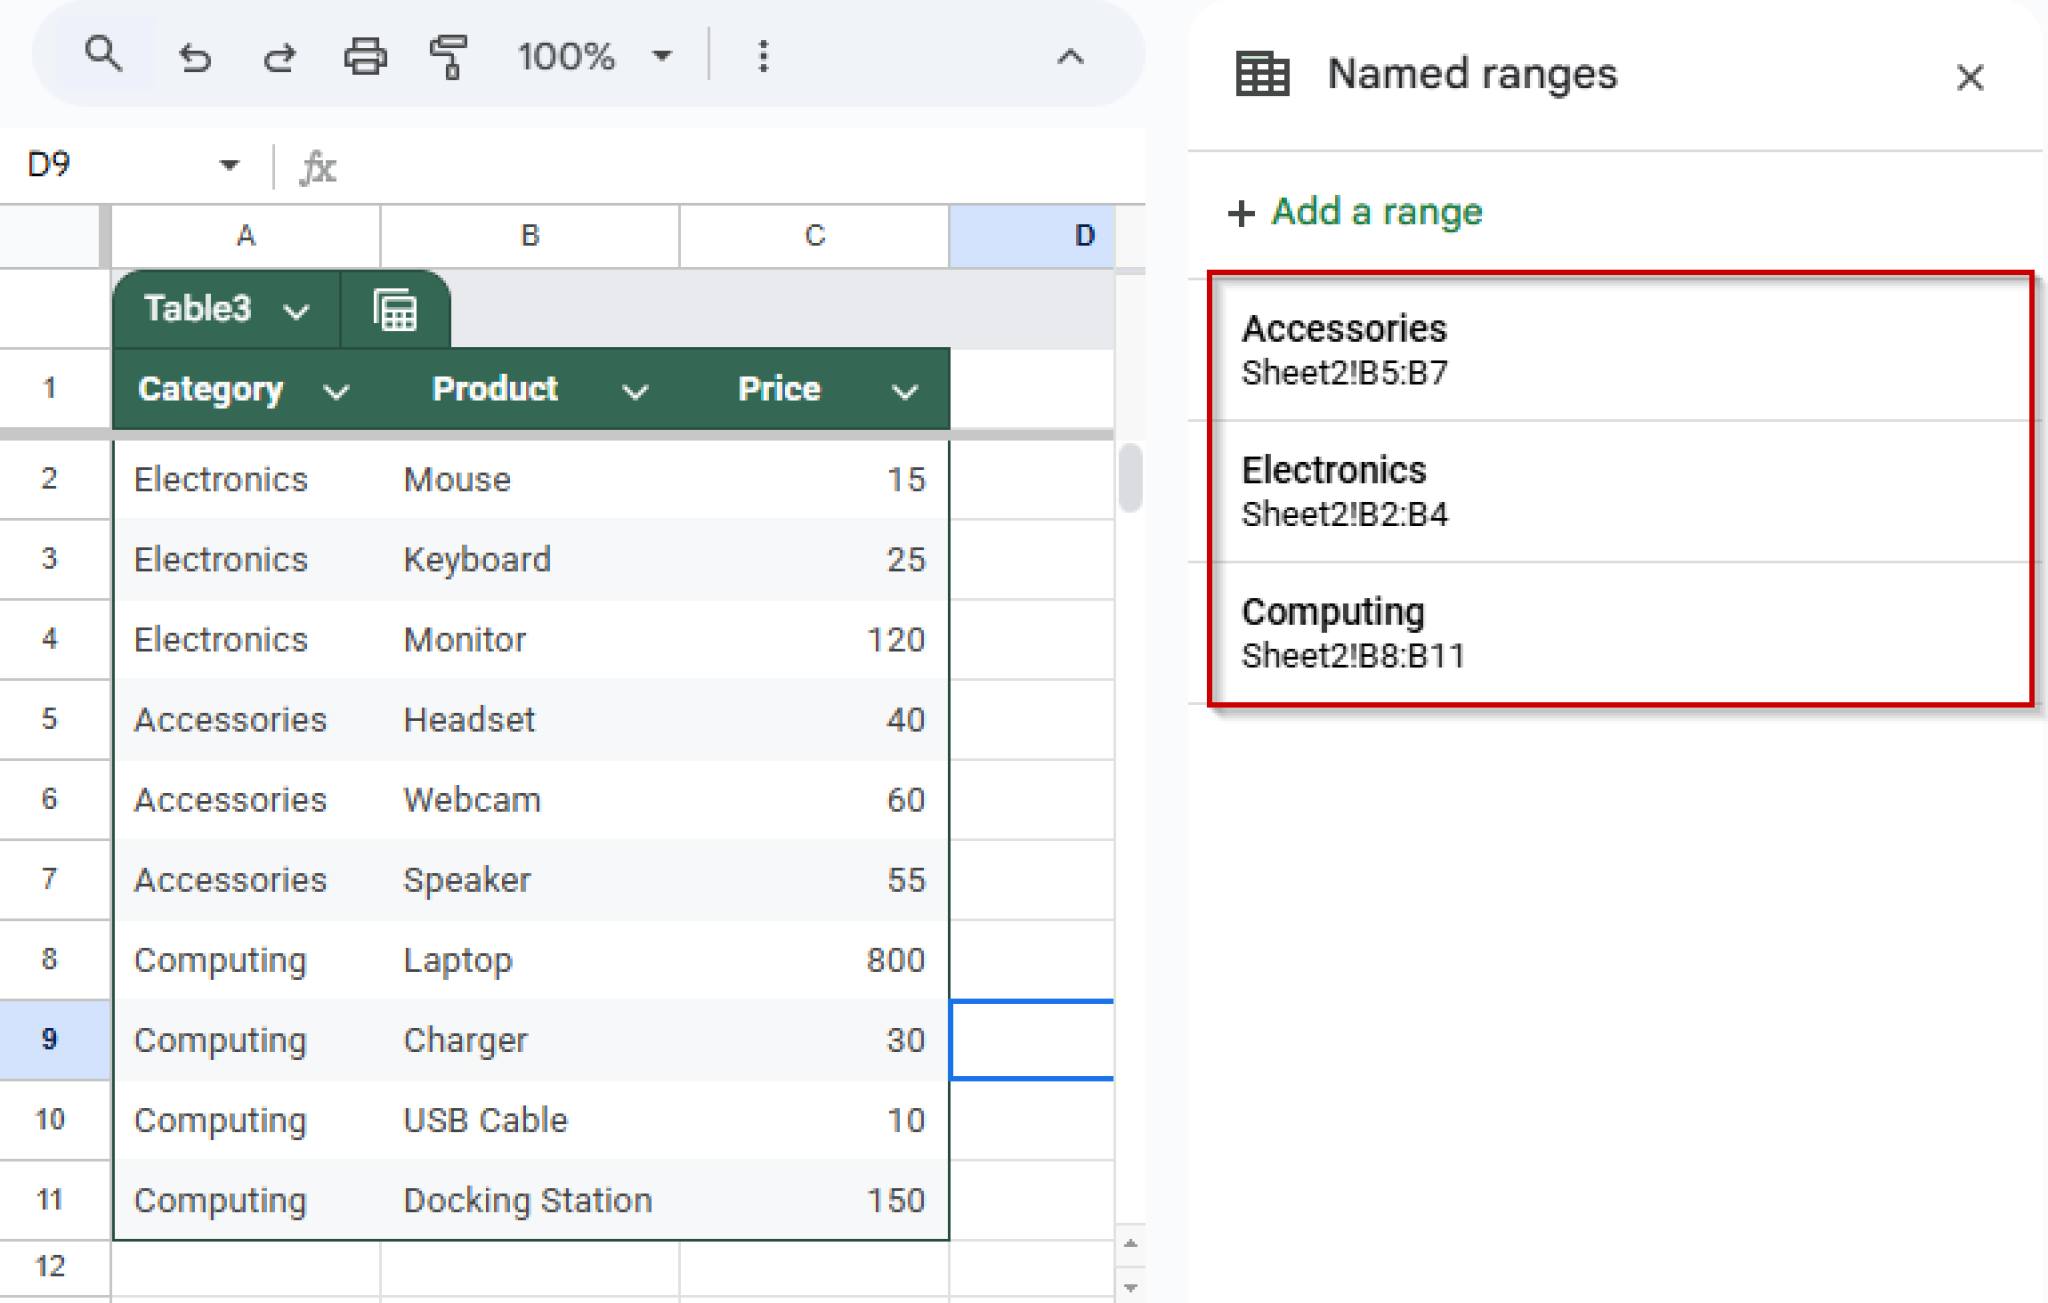Click the table options icon beside Table3

(396, 310)
